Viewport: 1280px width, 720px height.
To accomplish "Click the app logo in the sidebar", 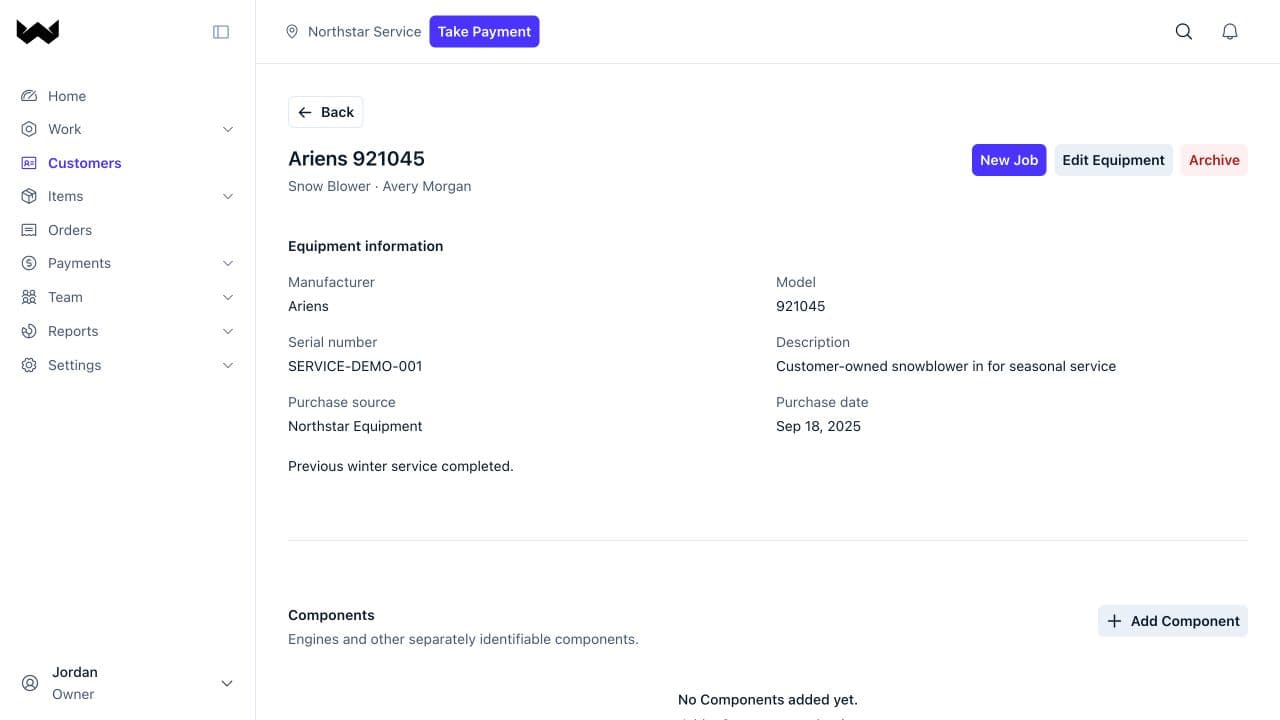I will (38, 32).
